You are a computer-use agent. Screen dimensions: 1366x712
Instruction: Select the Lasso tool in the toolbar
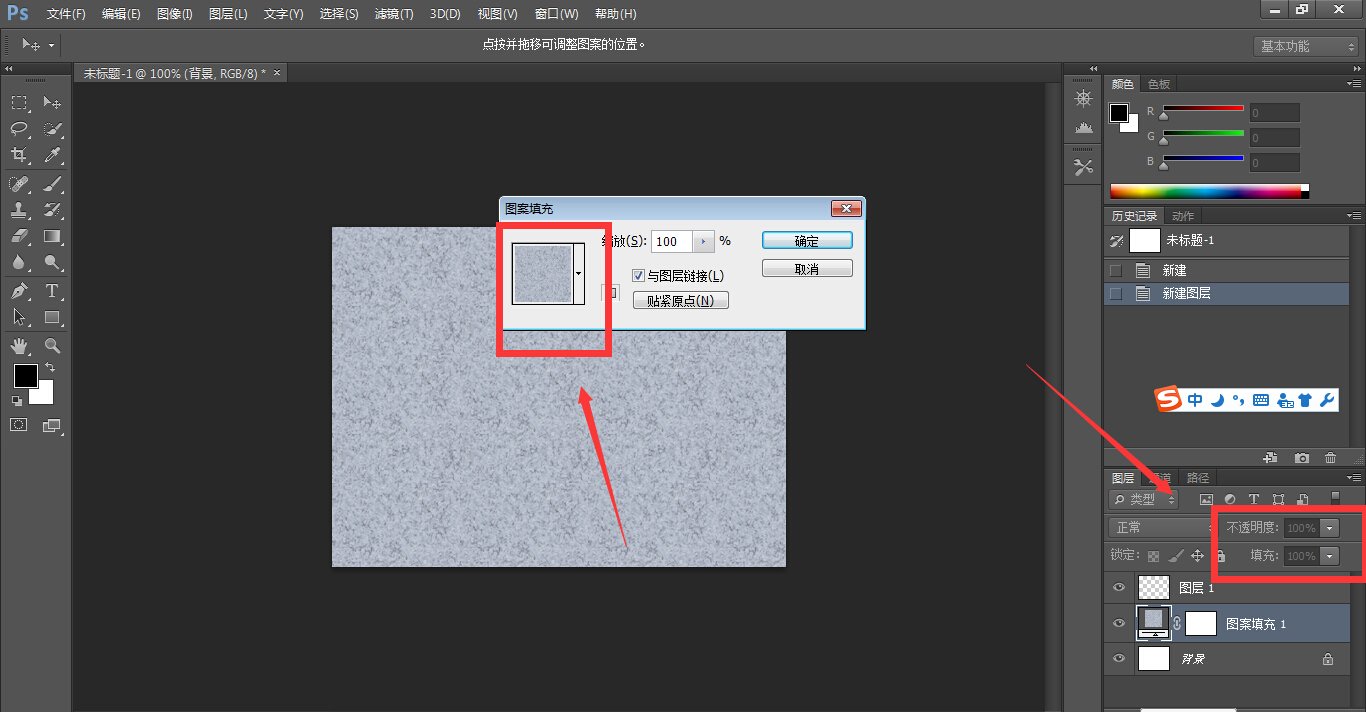click(x=18, y=129)
